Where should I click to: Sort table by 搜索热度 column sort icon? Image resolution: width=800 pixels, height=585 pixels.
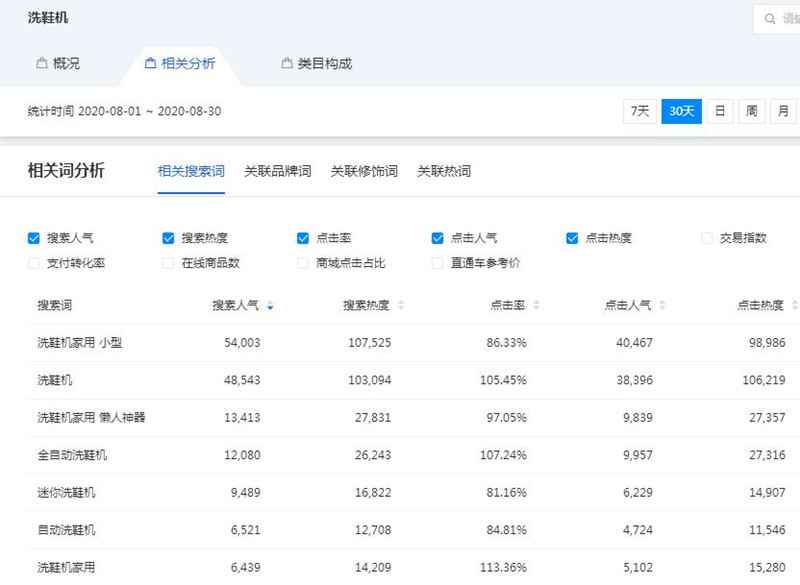(x=402, y=305)
